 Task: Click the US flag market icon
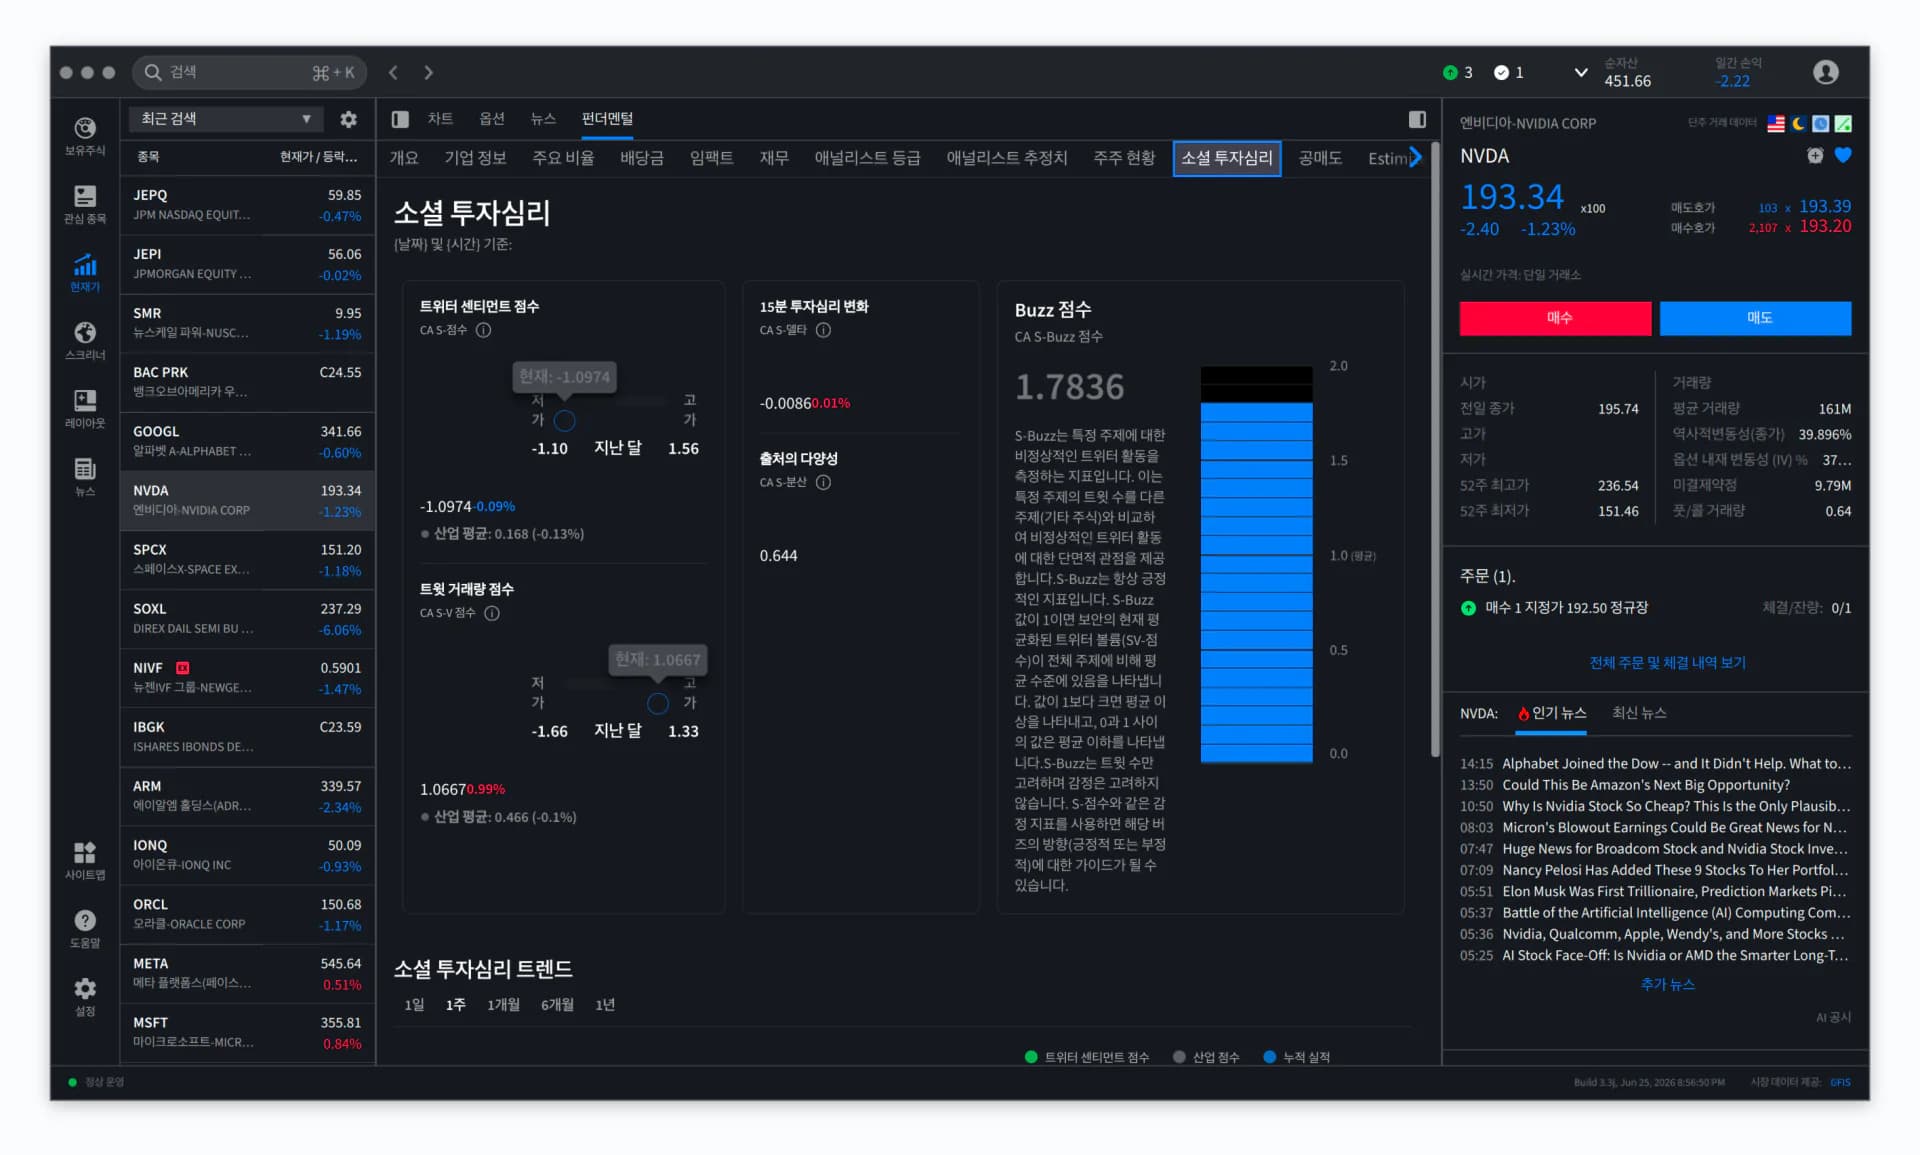pyautogui.click(x=1775, y=123)
